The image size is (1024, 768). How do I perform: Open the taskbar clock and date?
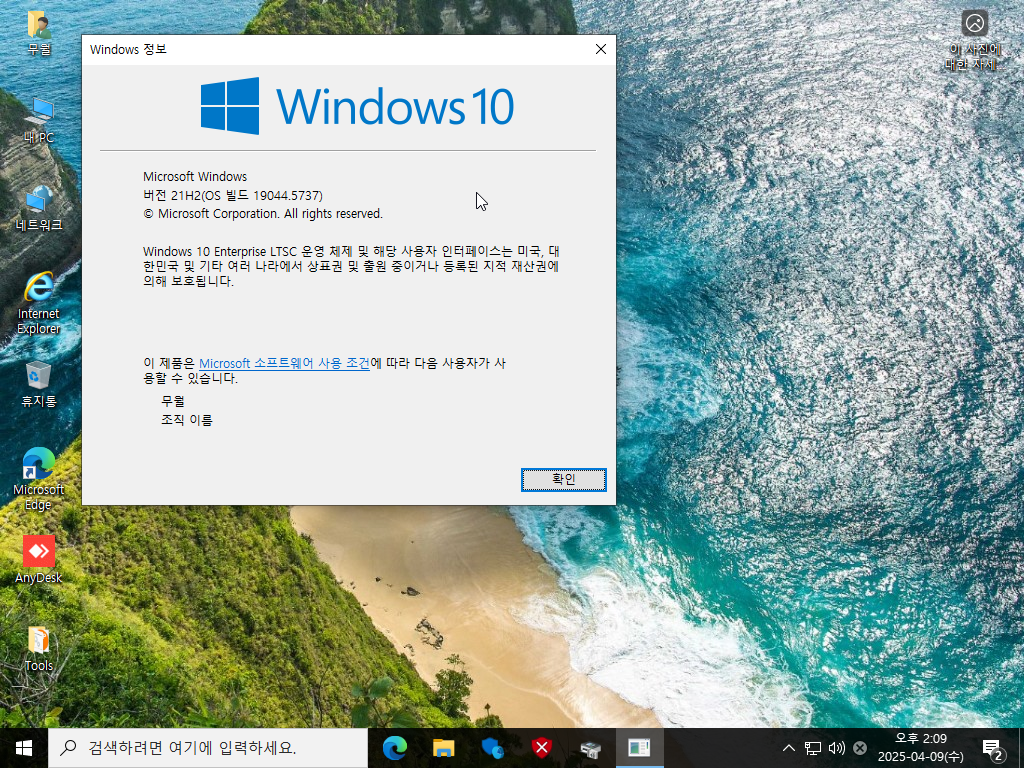point(921,748)
